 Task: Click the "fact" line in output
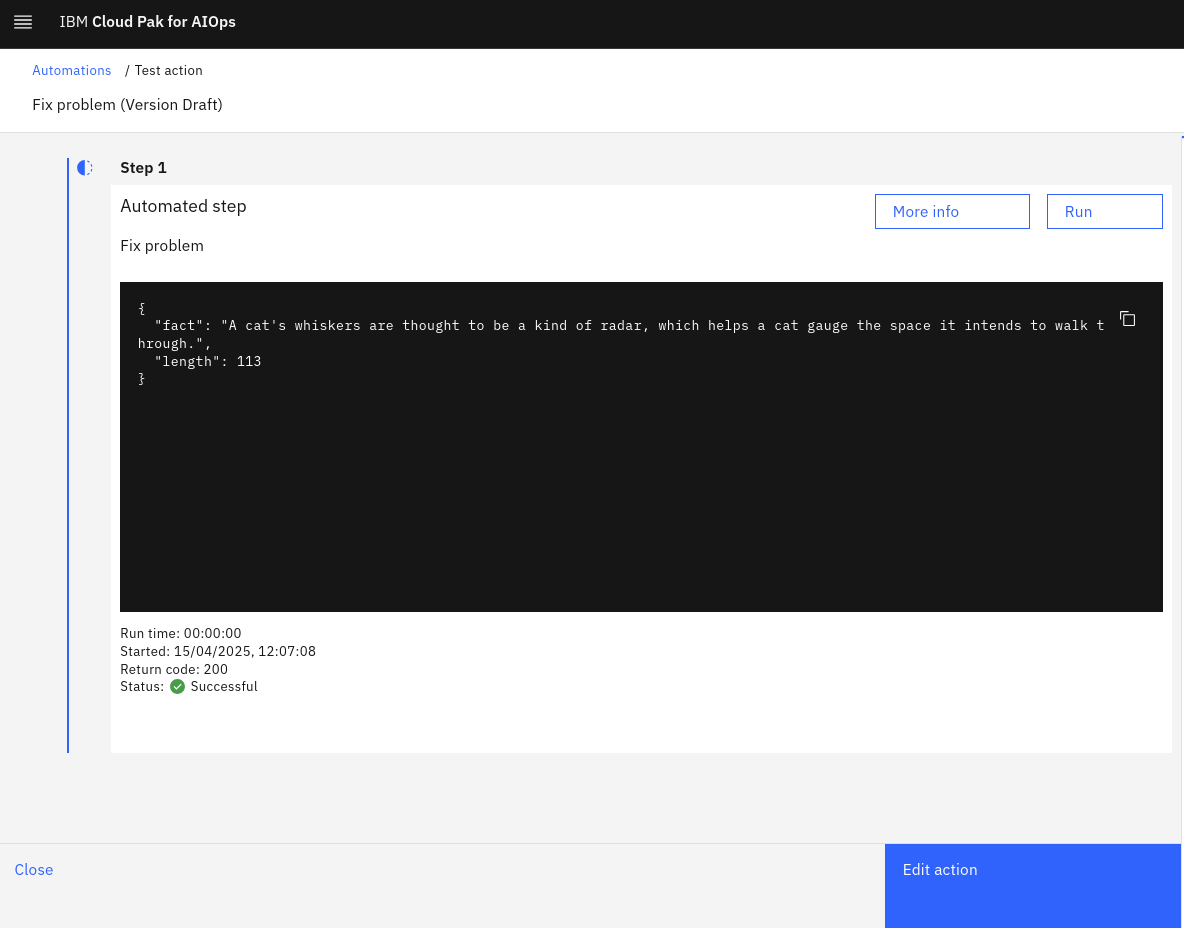pos(621,335)
